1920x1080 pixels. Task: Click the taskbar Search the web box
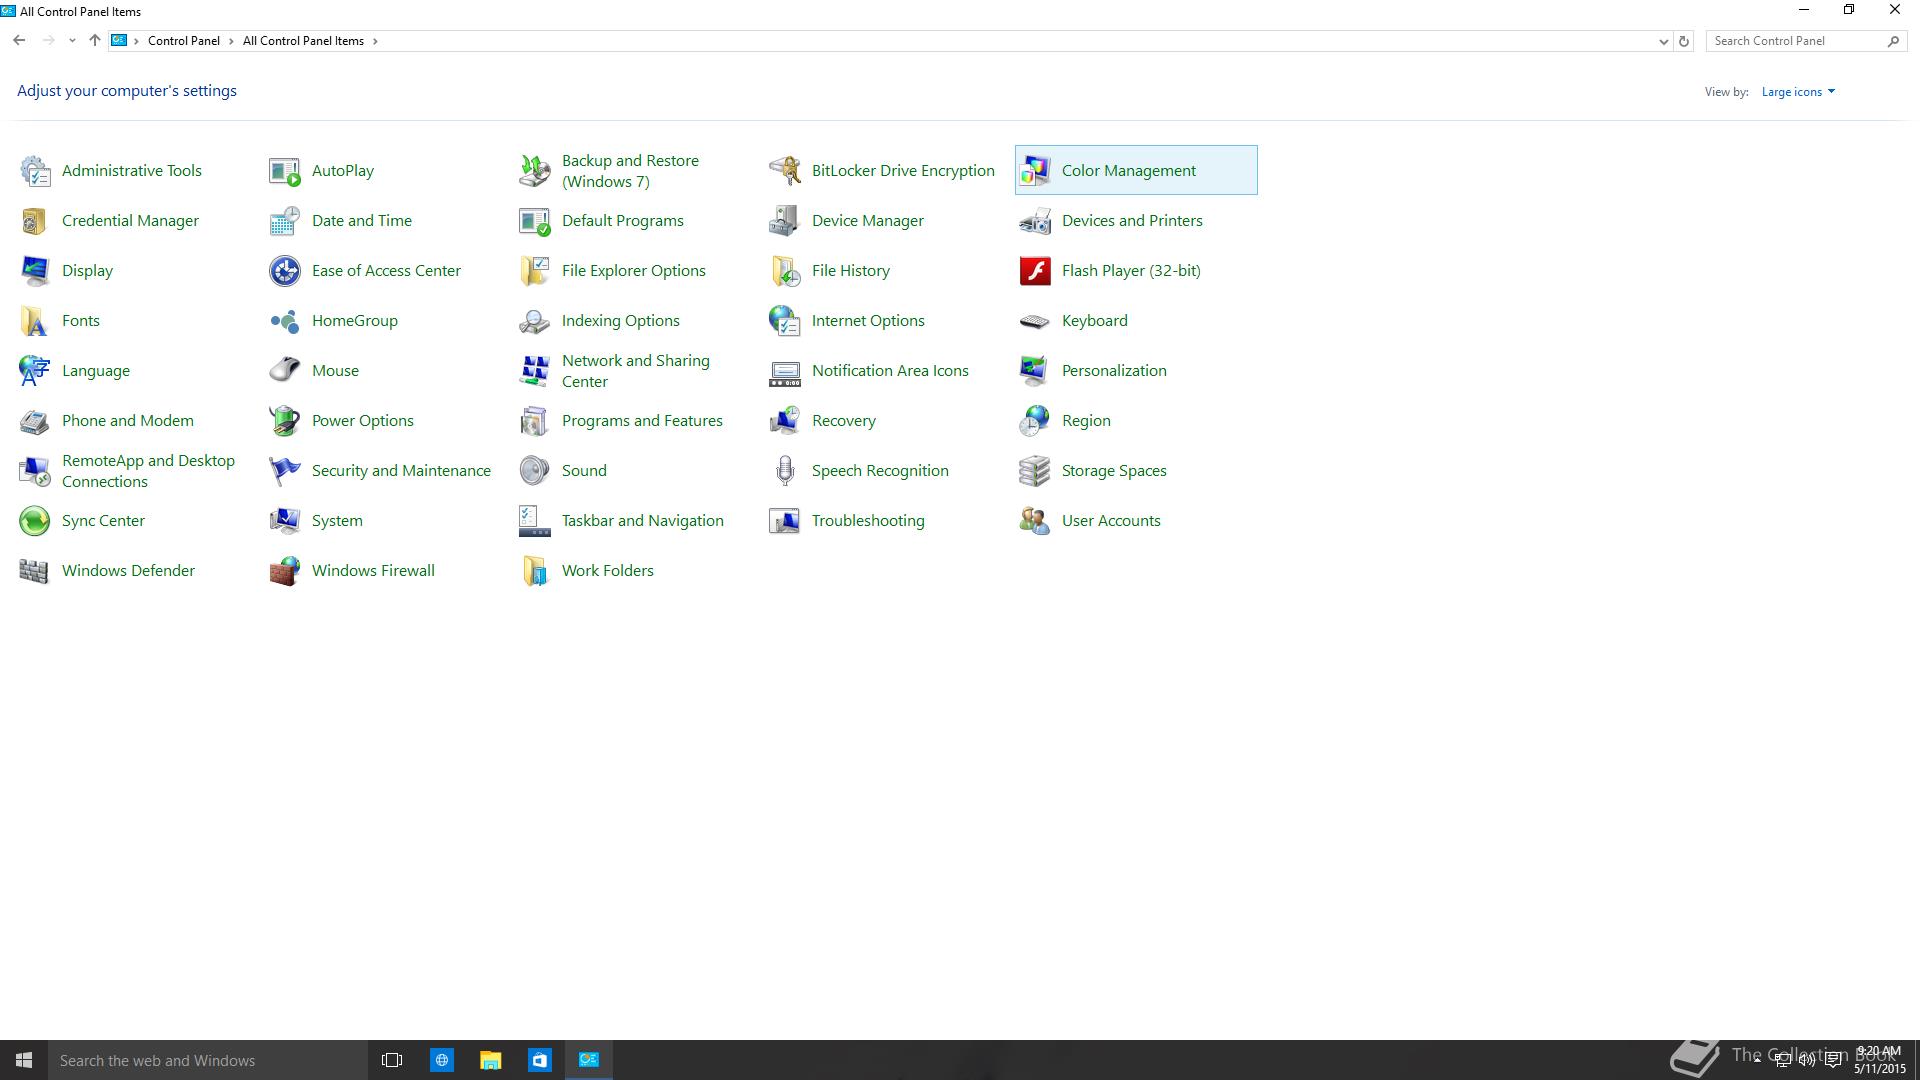[208, 1060]
